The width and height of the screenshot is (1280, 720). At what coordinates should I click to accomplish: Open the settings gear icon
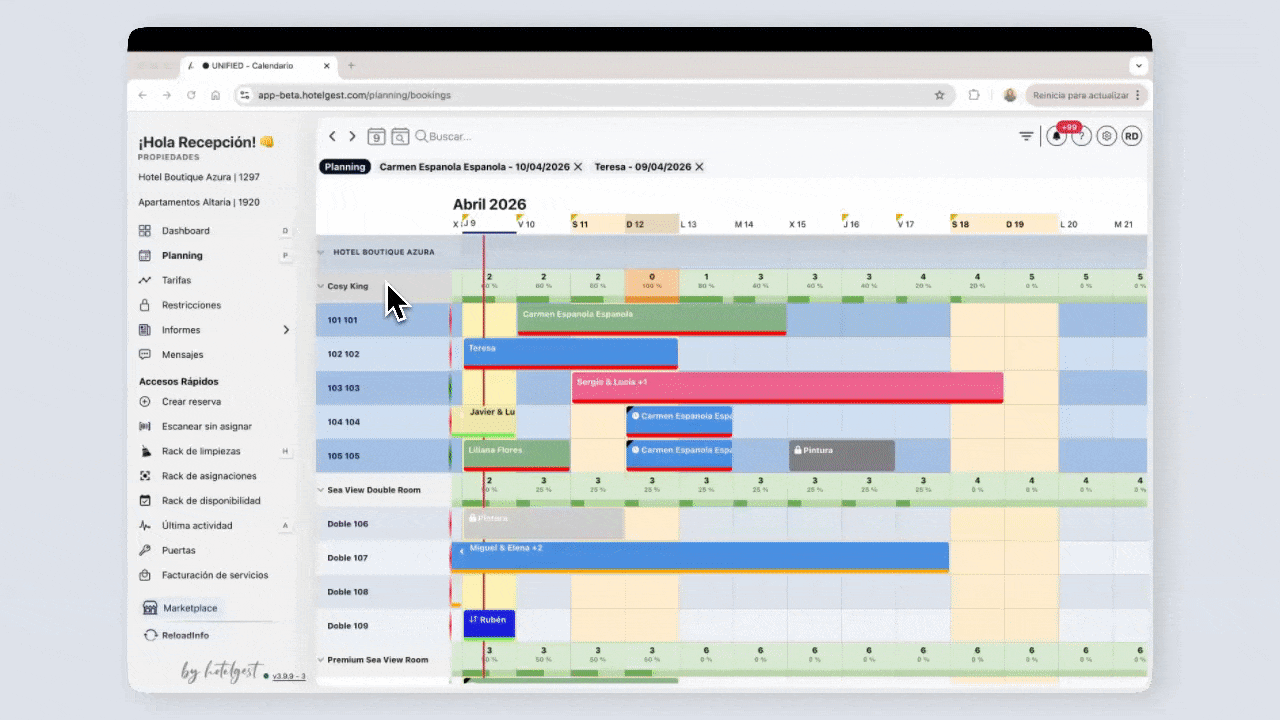1106,136
